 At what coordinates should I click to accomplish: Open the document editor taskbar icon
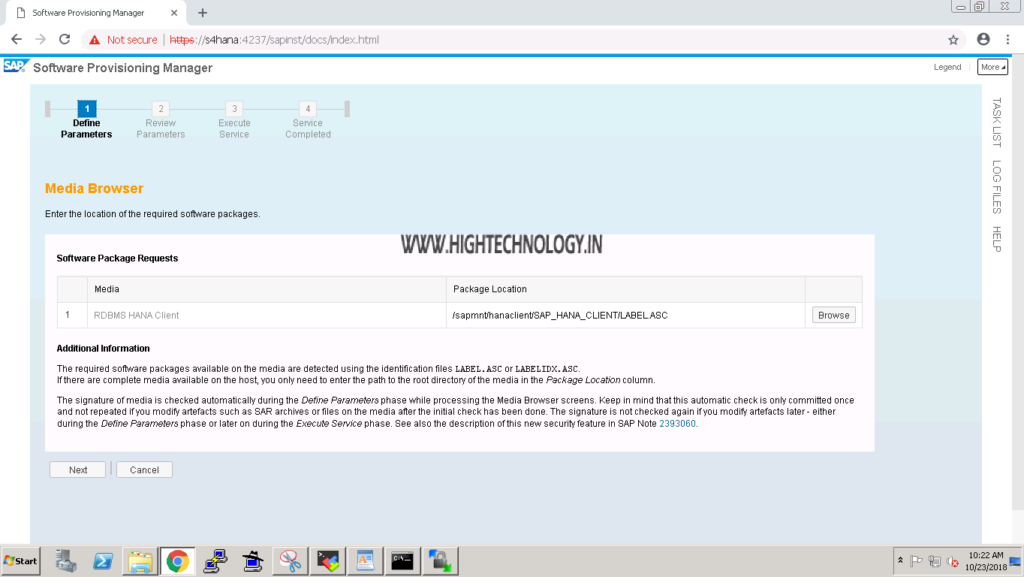click(365, 561)
